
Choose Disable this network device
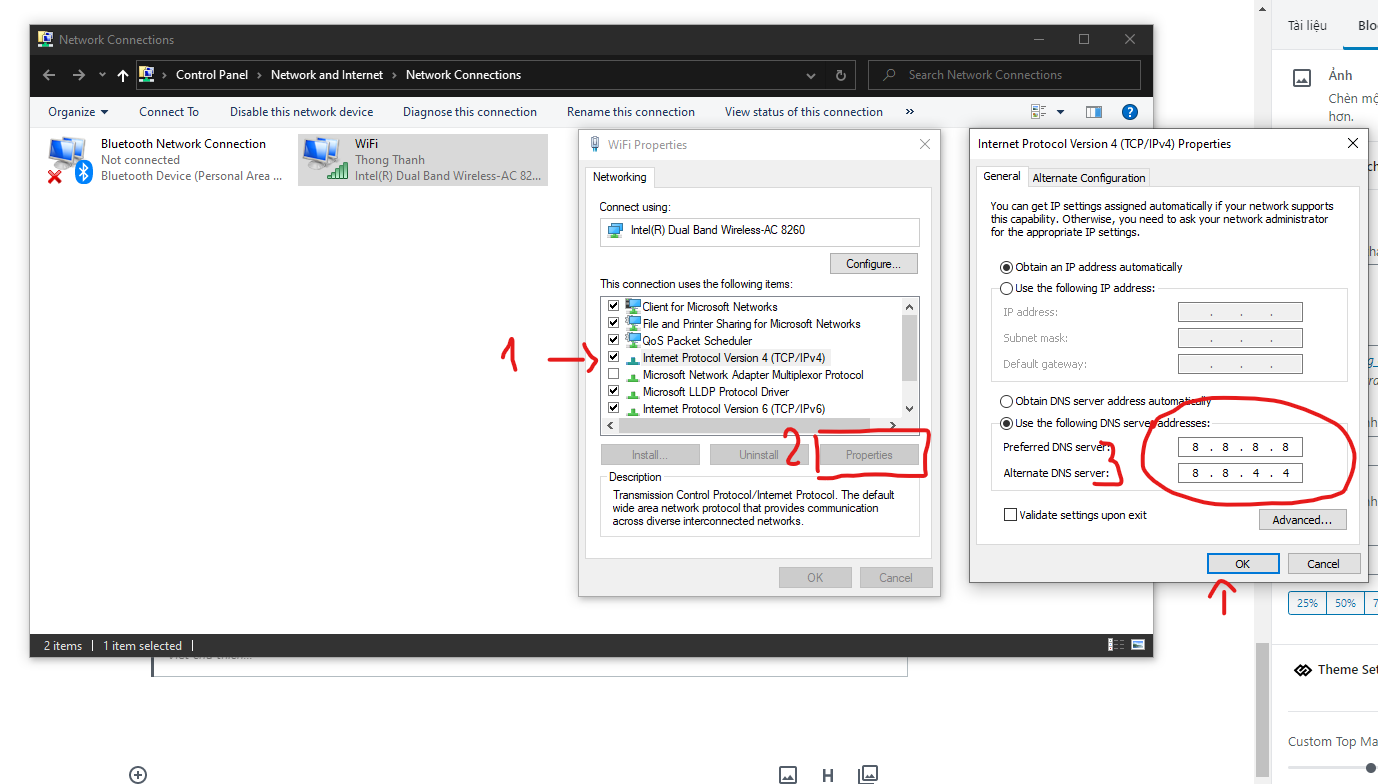click(x=301, y=112)
